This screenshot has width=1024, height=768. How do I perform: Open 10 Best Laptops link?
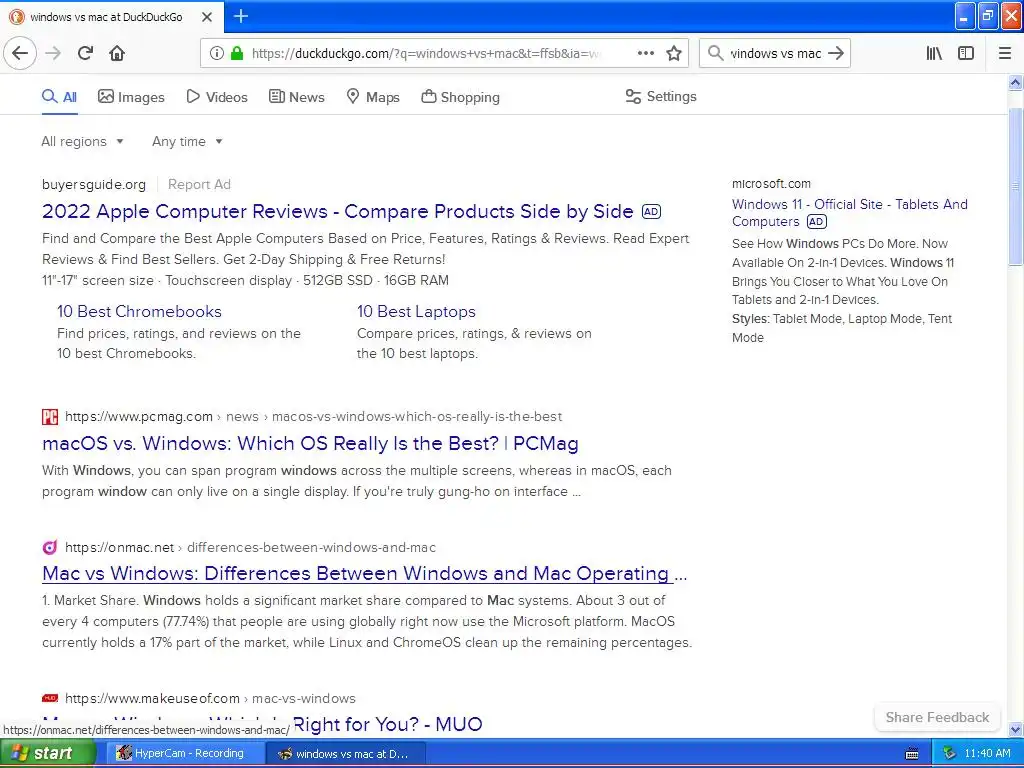point(416,312)
